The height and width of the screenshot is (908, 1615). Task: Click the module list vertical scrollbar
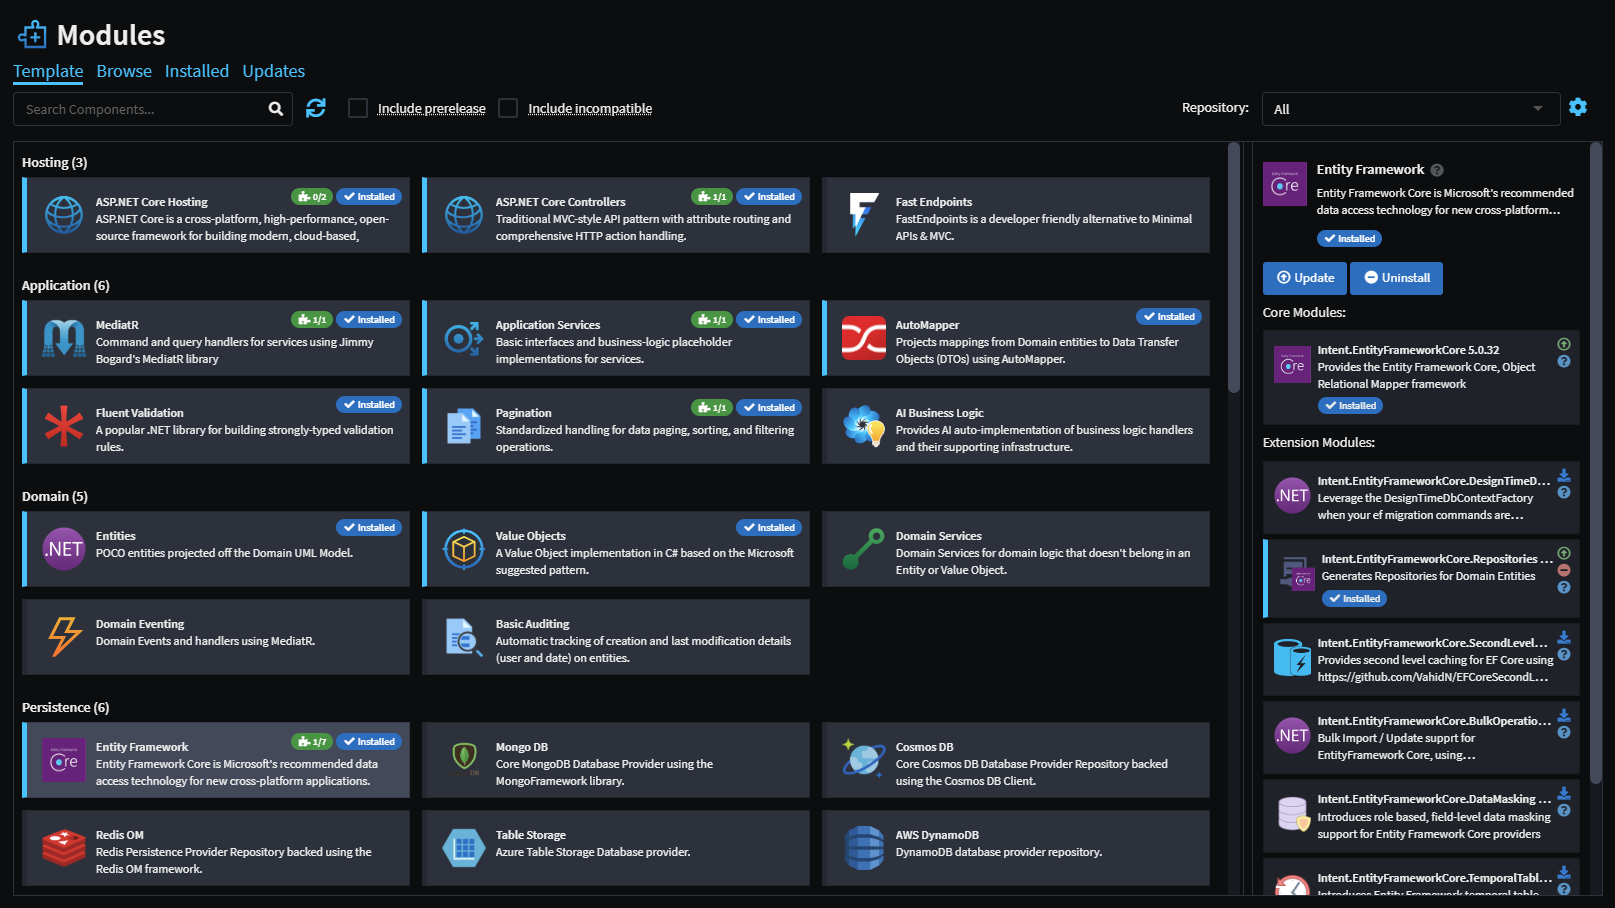pyautogui.click(x=1234, y=270)
